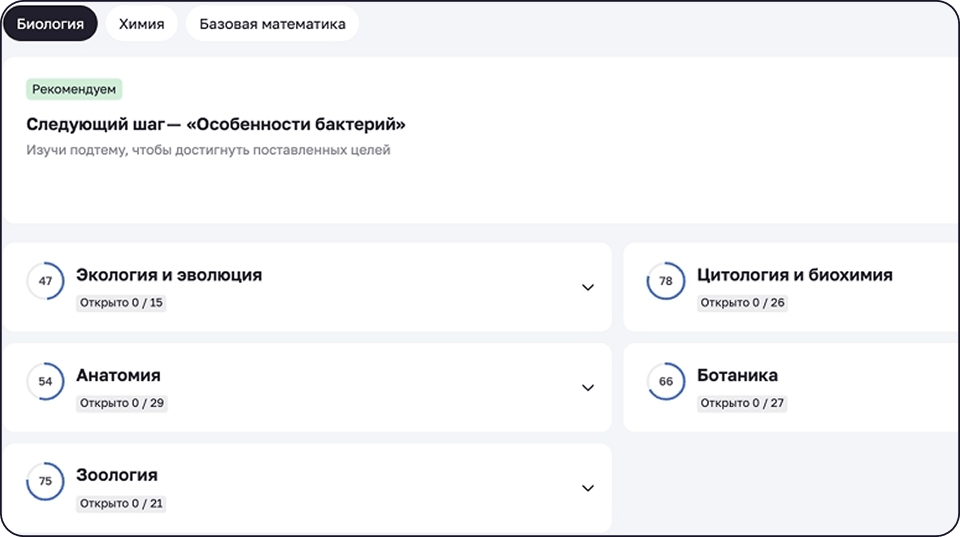960x537 pixels.
Task: Expand the Экология и эволюция section chevron
Action: (588, 287)
